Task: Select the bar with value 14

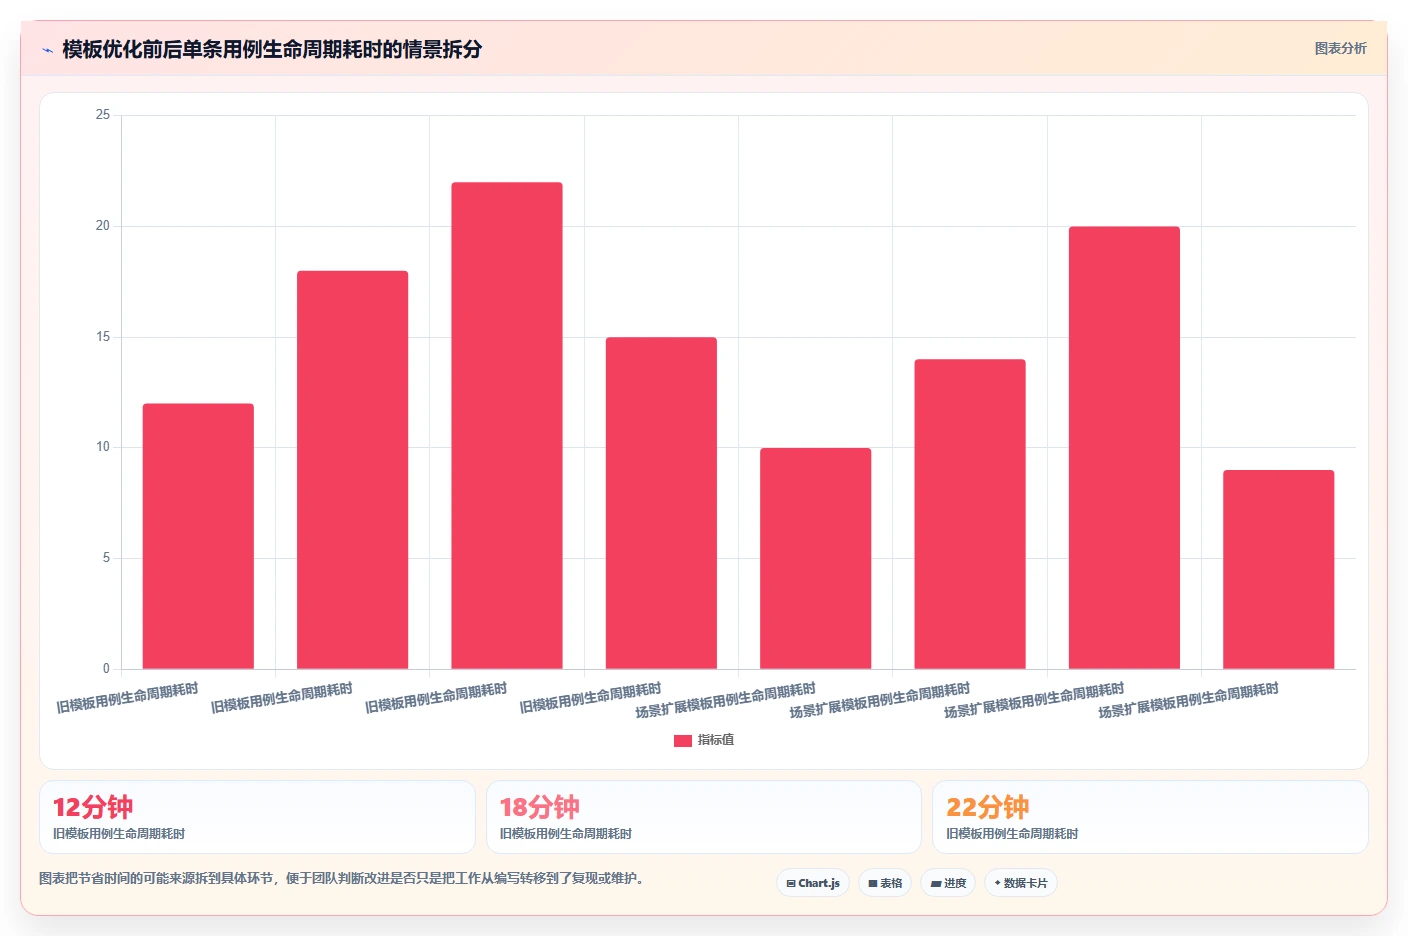Action: tap(970, 514)
